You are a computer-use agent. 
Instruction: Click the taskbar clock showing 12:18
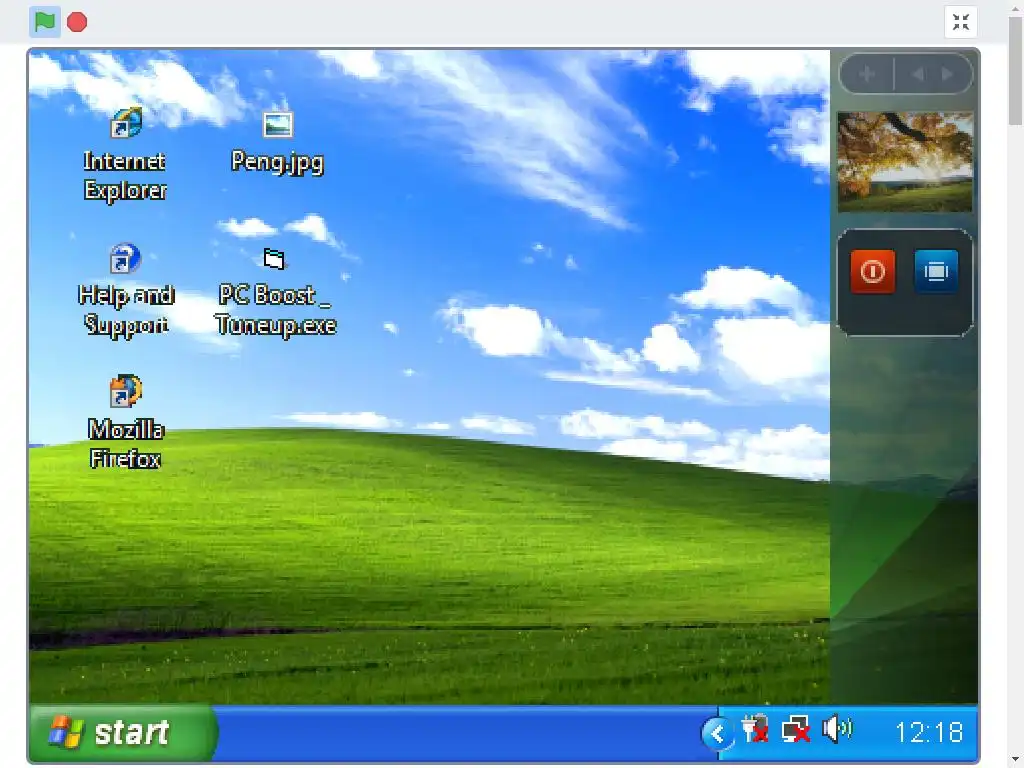click(x=929, y=733)
